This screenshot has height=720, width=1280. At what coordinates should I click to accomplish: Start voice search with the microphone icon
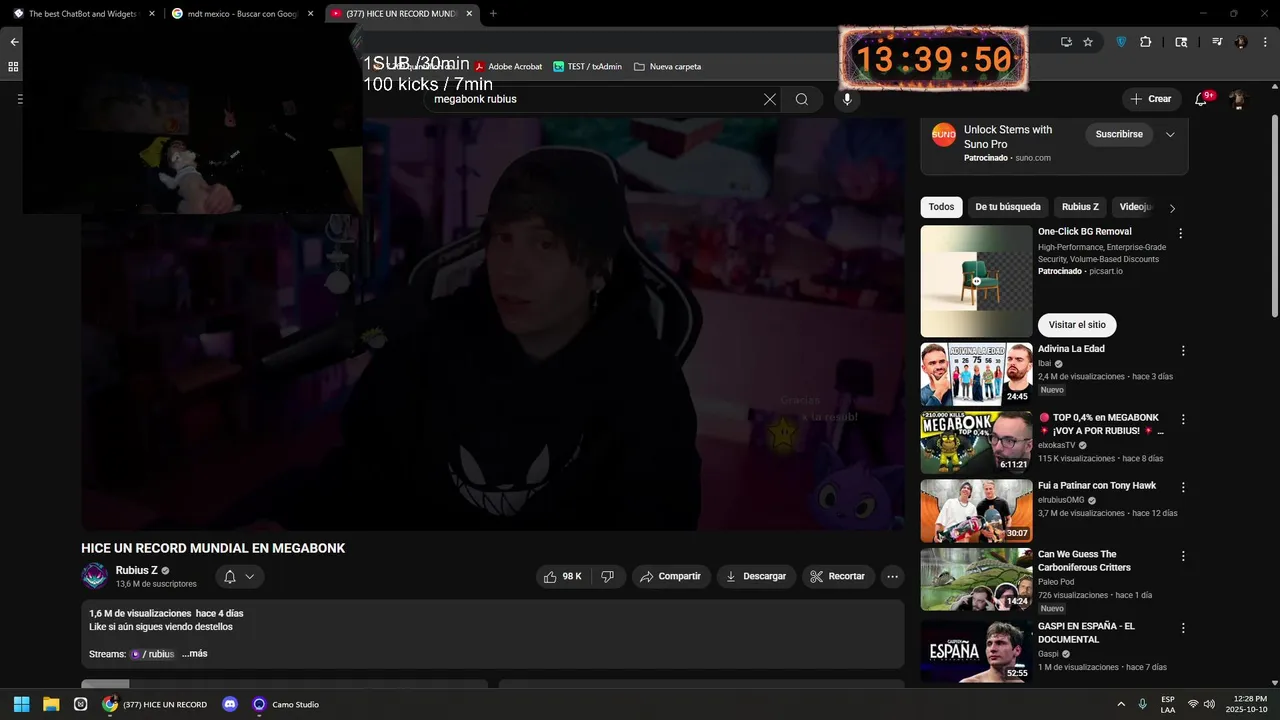[x=847, y=99]
